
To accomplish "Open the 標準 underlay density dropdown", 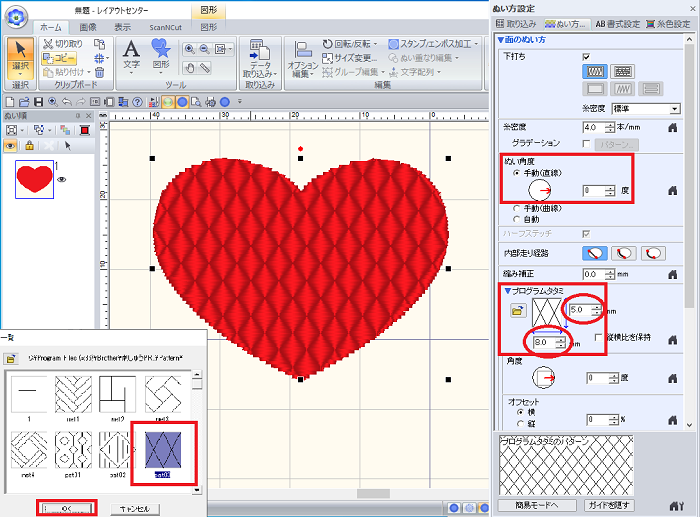I will click(x=675, y=108).
